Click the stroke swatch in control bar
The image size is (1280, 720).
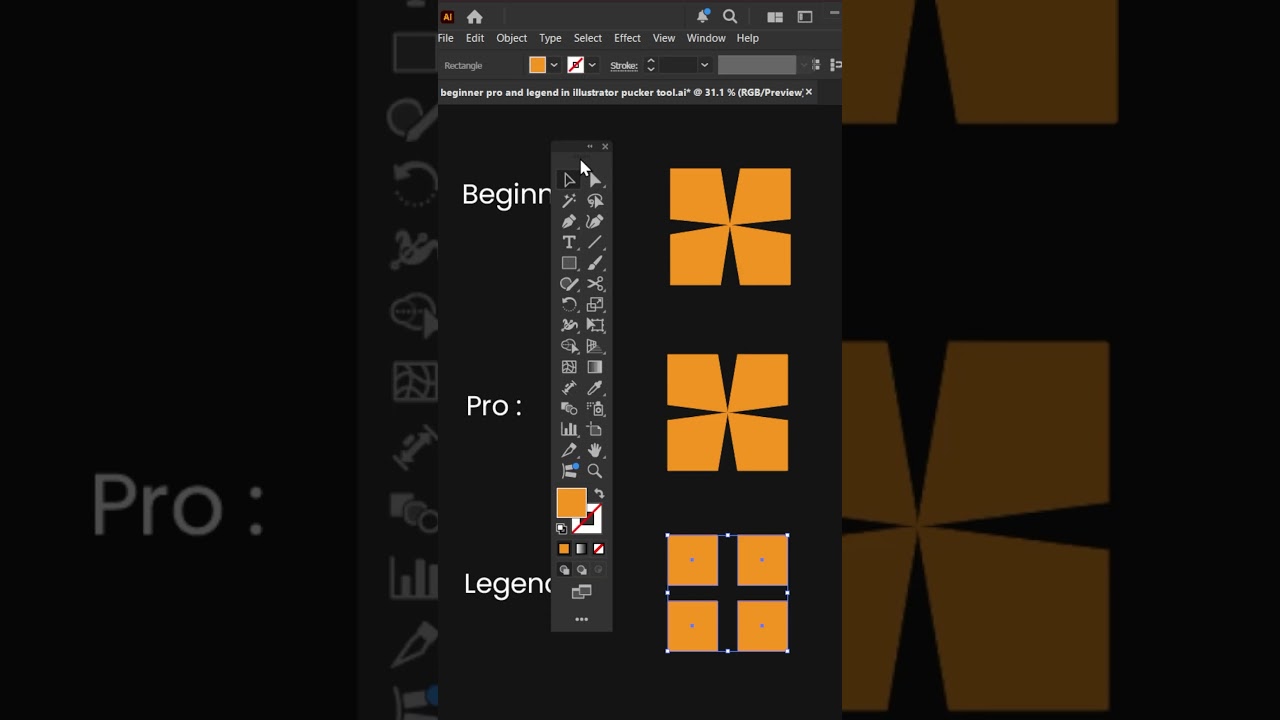pos(576,65)
